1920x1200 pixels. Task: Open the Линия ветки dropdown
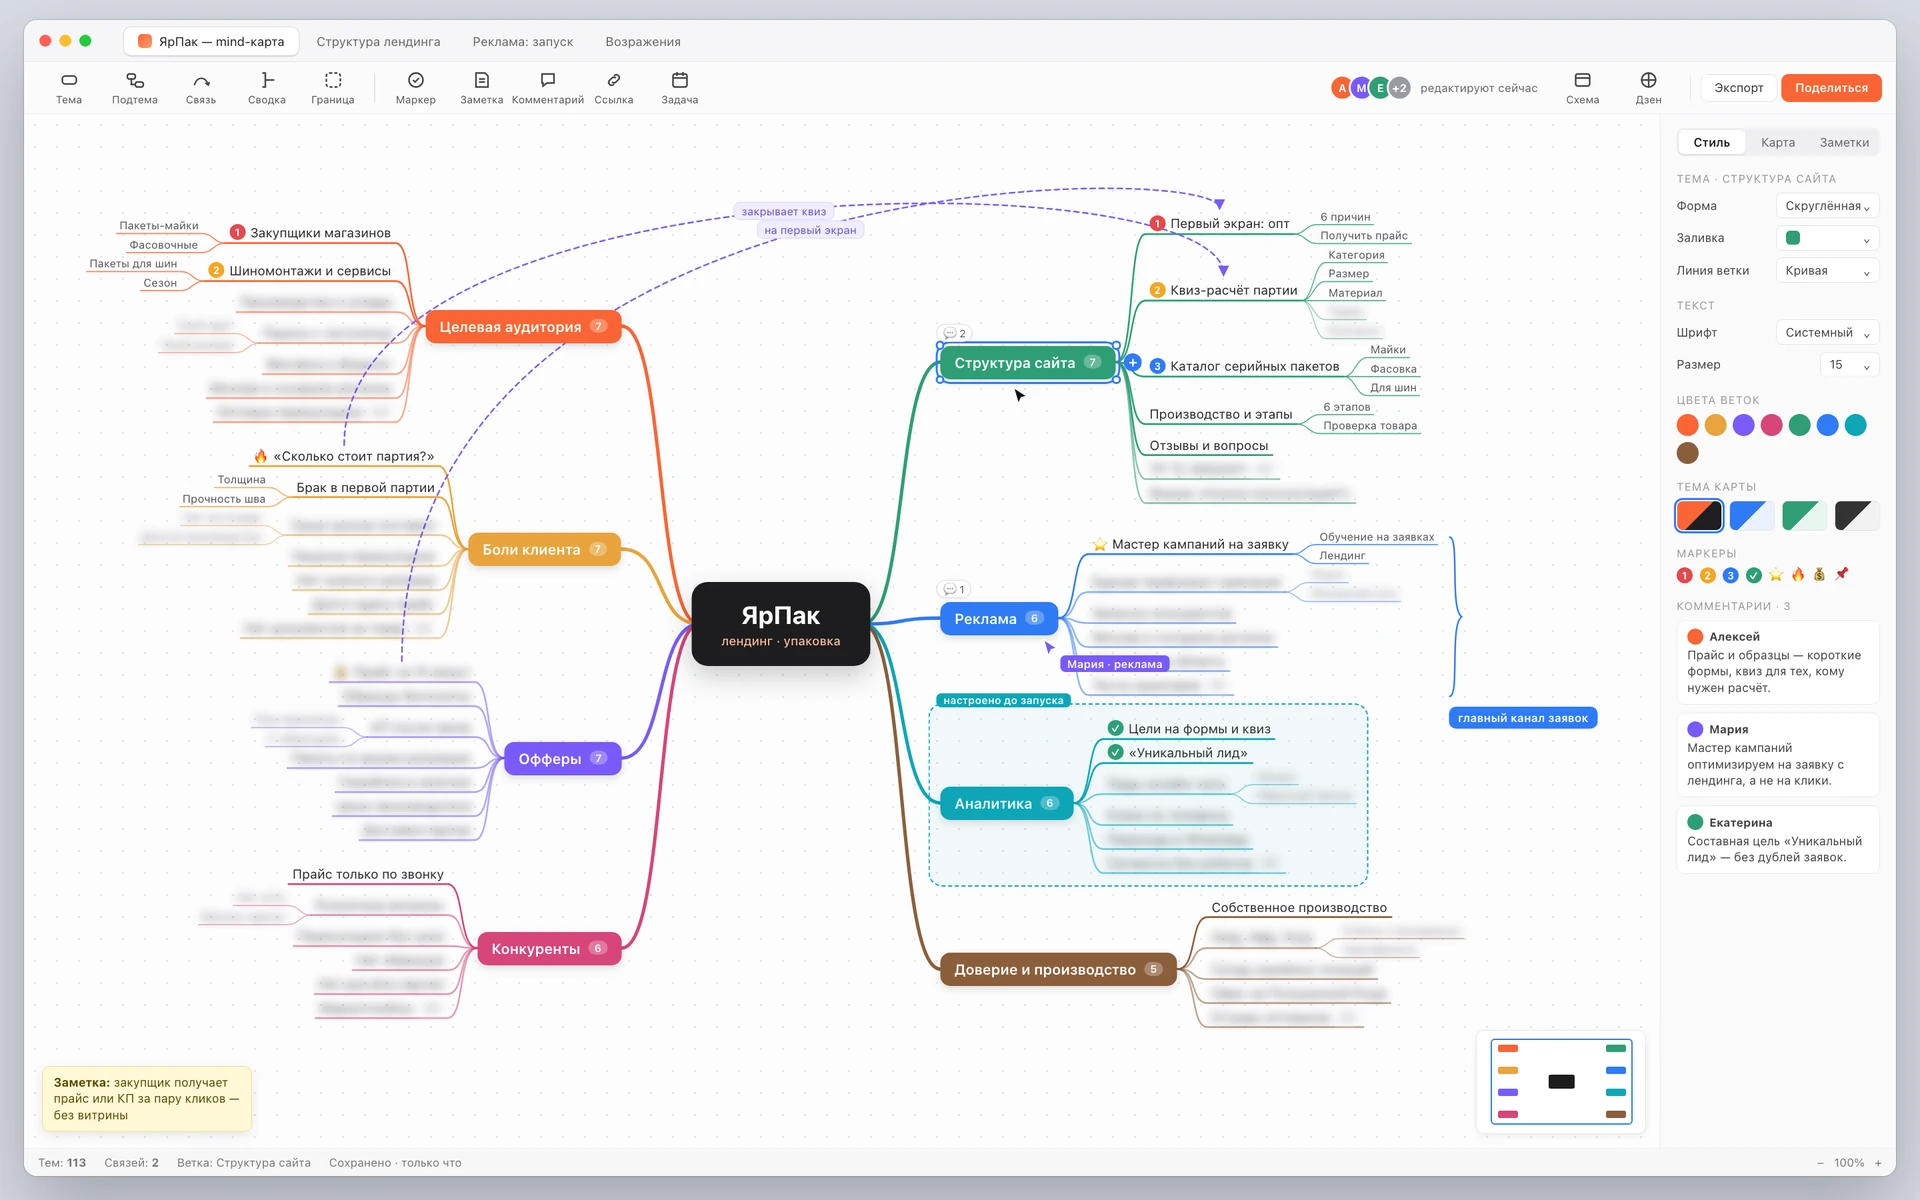tap(1827, 270)
